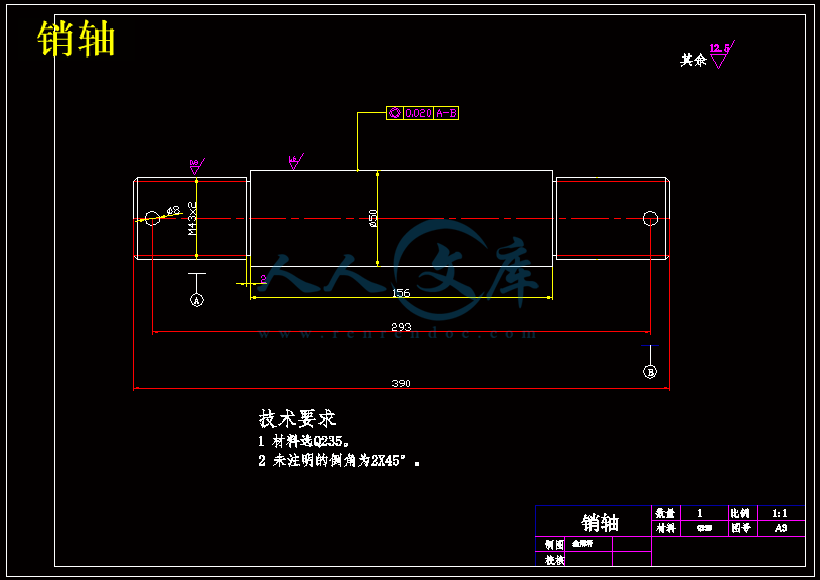This screenshot has height=580, width=820.
Task: Click the 293 hole spacing dimension text
Action: point(401,327)
